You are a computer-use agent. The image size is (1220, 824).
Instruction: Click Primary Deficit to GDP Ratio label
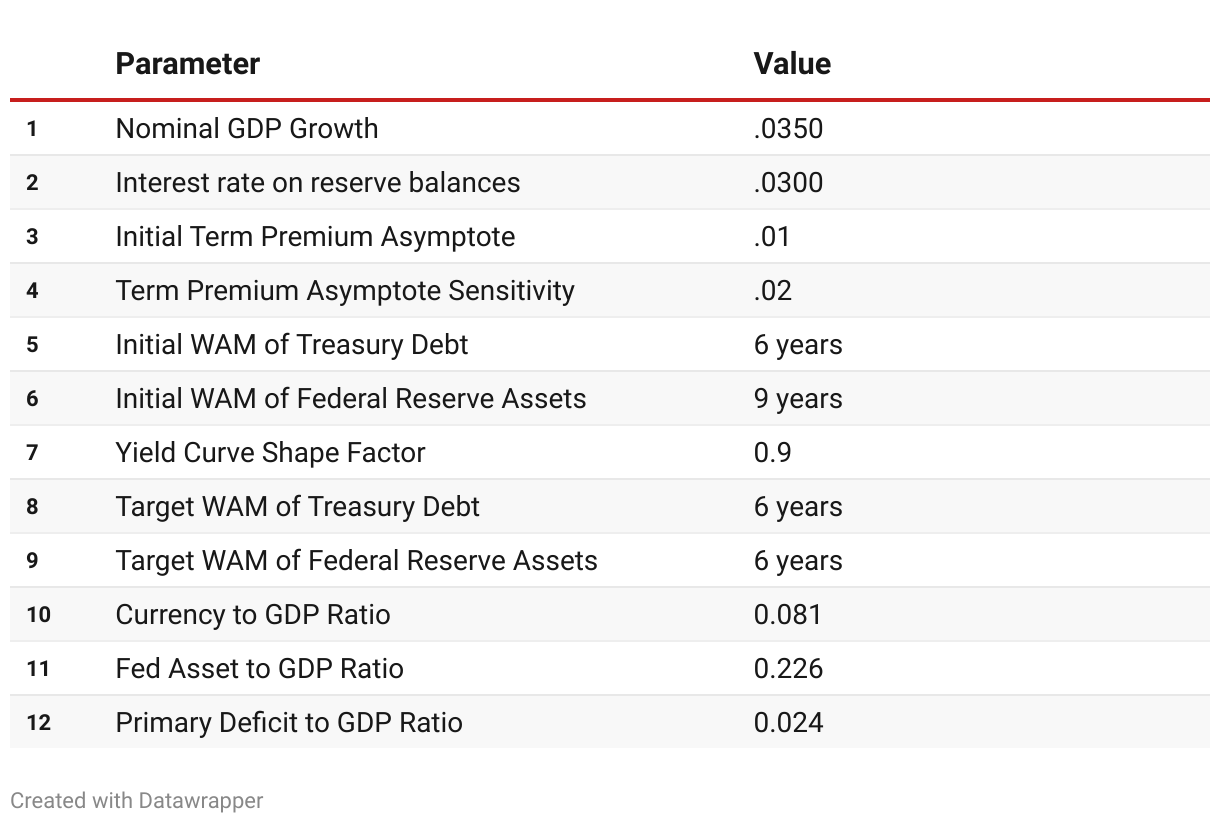pyautogui.click(x=289, y=723)
